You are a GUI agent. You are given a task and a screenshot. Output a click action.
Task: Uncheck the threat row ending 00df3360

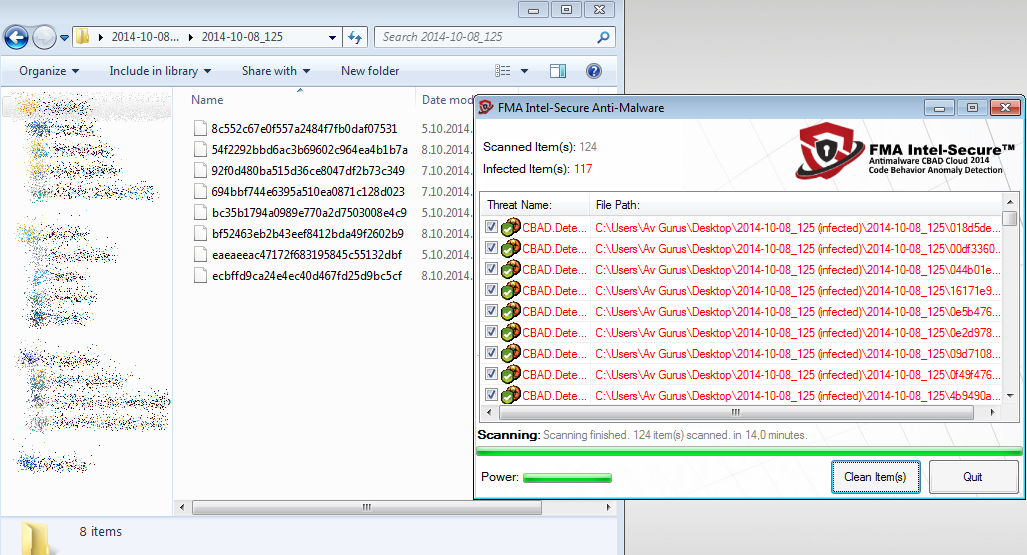tap(491, 248)
